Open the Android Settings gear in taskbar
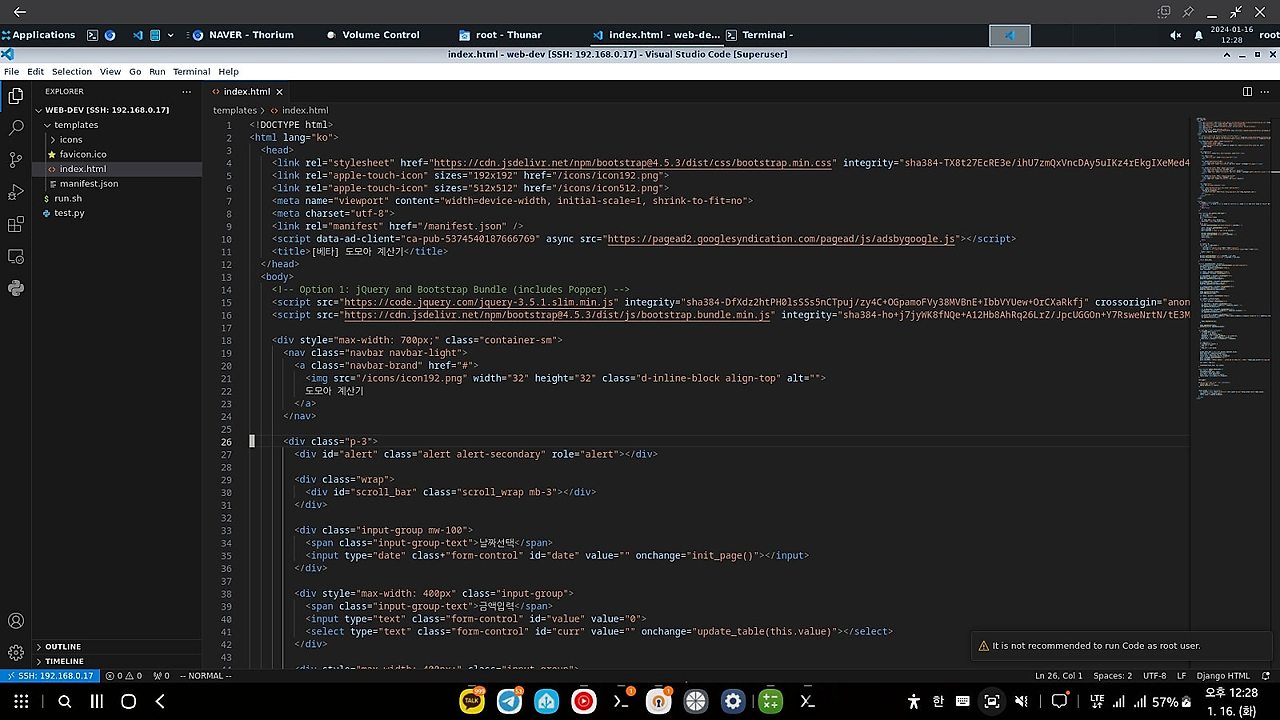Image resolution: width=1280 pixels, height=720 pixels. [x=733, y=701]
